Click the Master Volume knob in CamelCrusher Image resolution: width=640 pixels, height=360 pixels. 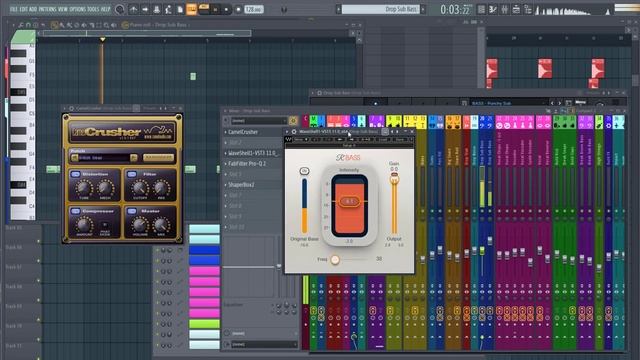point(140,224)
